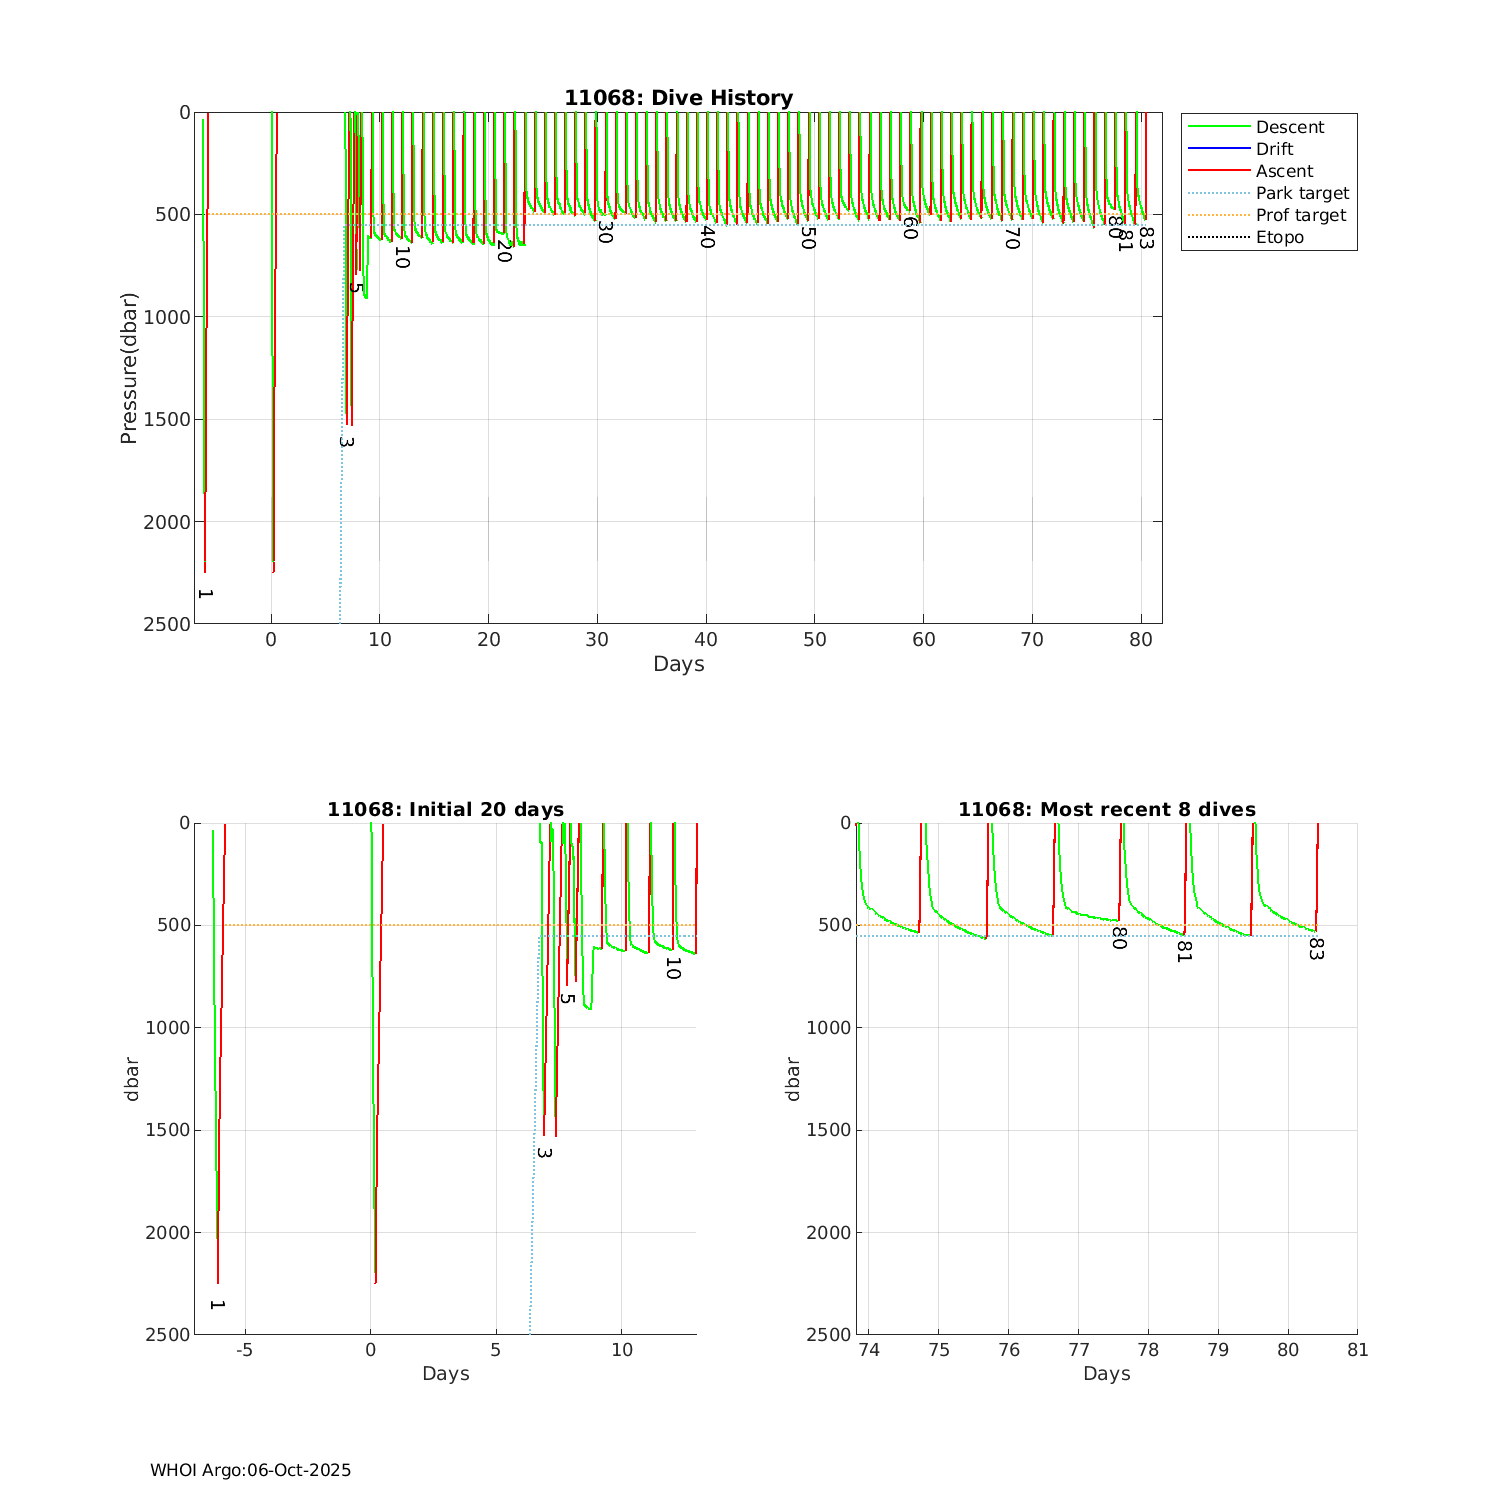Click the '11068: Most recent 8 dives' title
The image size is (1500, 1500).
[1106, 809]
